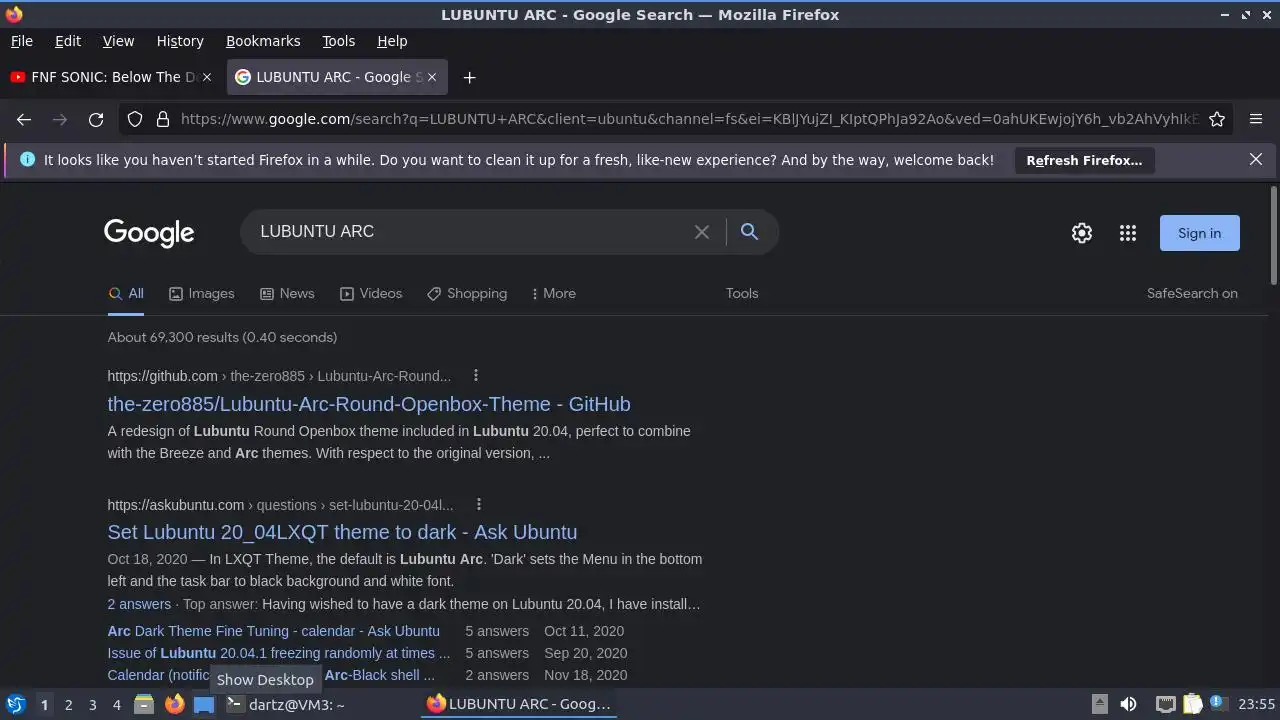This screenshot has height=720, width=1280.
Task: Click the Google search magnifier button
Action: 749,232
